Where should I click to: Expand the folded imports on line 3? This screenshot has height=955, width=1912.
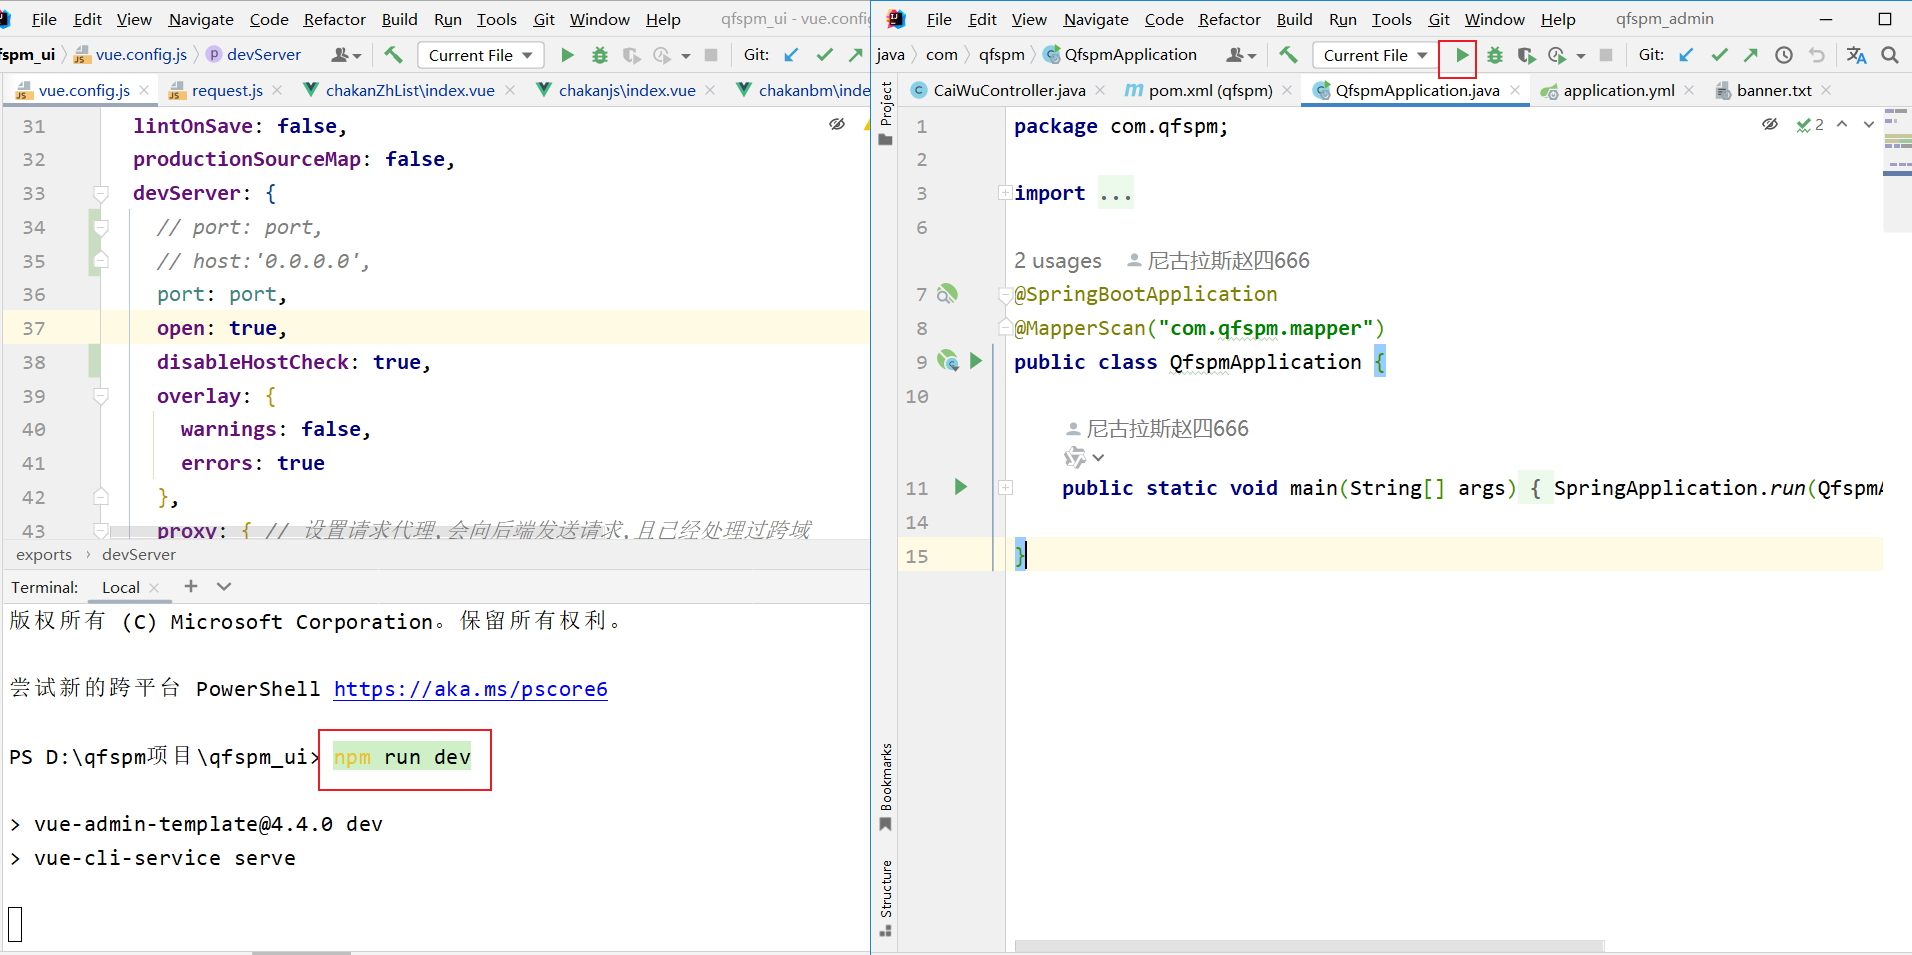pyautogui.click(x=1005, y=192)
